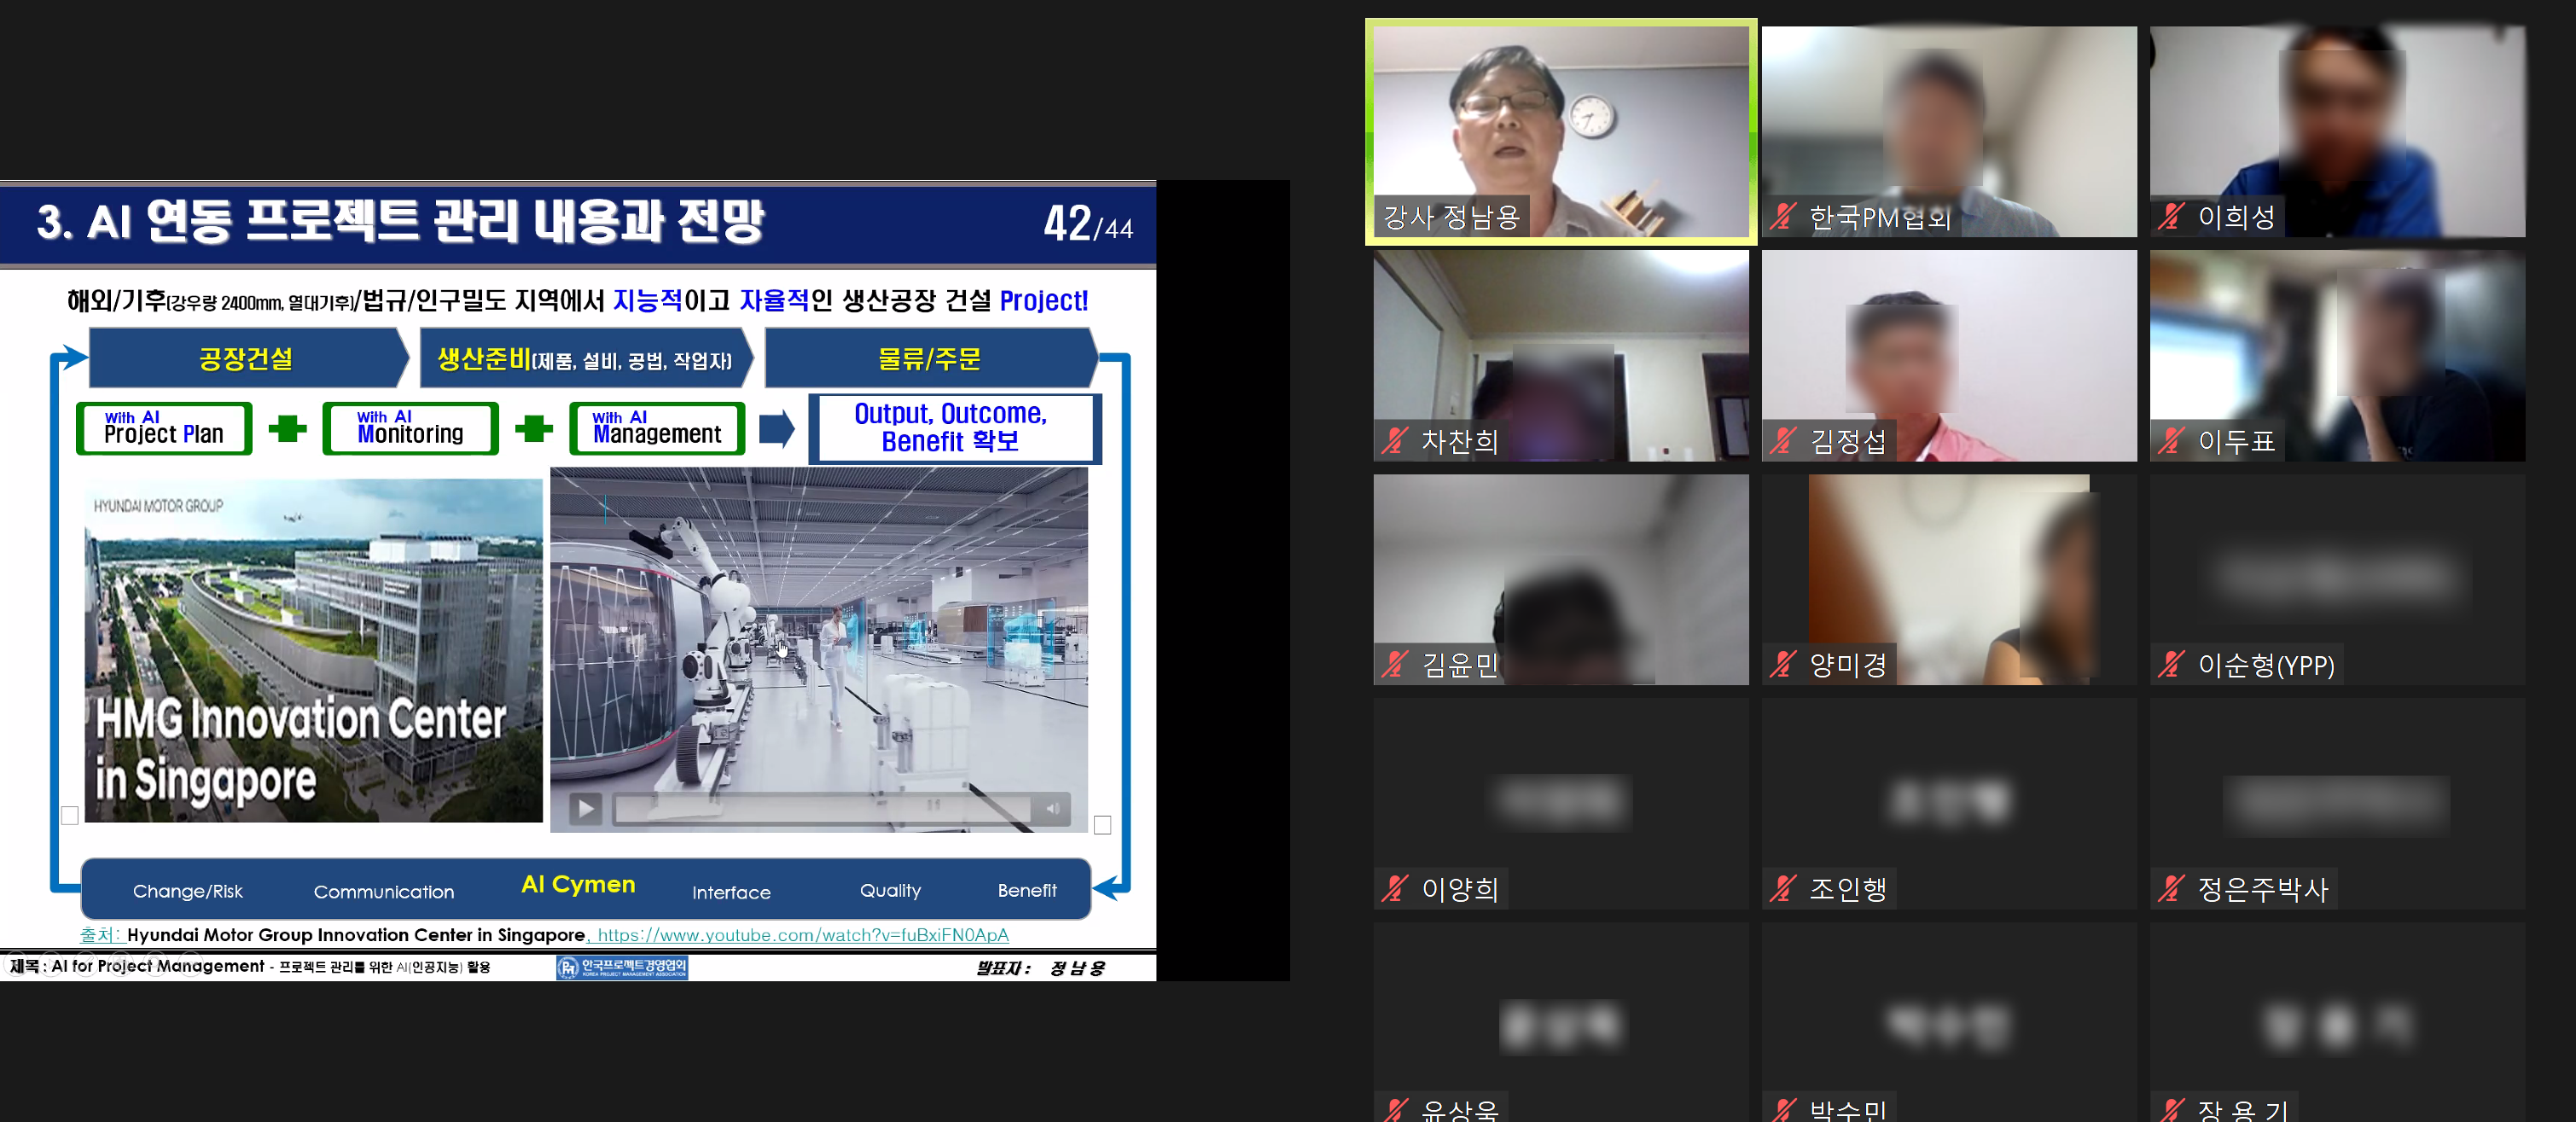Click the Communication label
Image resolution: width=2576 pixels, height=1122 pixels.
[384, 891]
